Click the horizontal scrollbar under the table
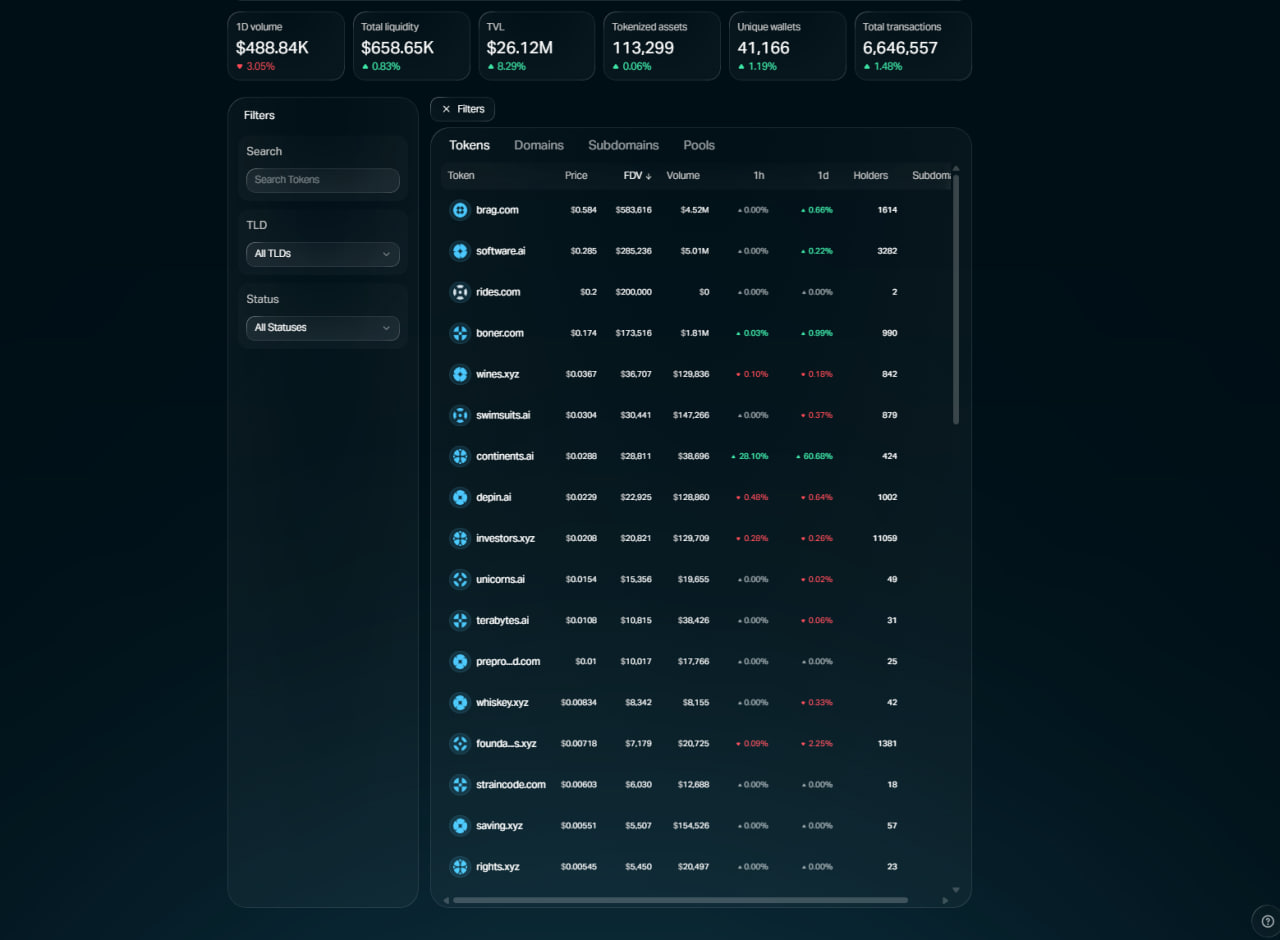The height and width of the screenshot is (940, 1280). click(x=680, y=900)
